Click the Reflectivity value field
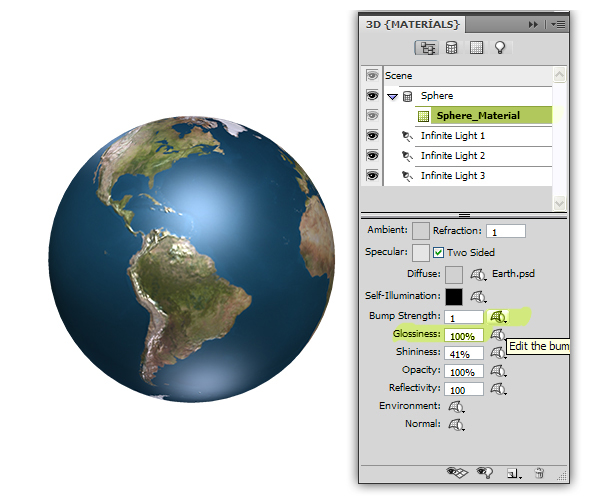This screenshot has width=600, height=500. coord(464,389)
